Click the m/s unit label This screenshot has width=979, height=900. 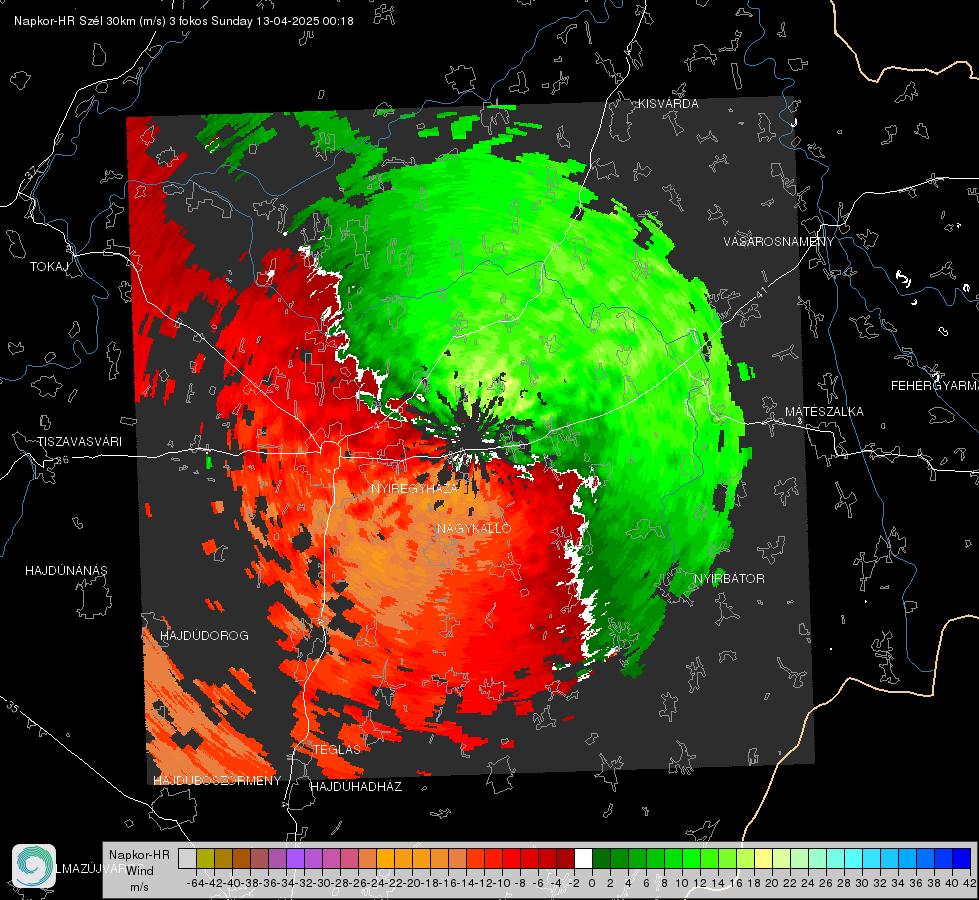139,887
